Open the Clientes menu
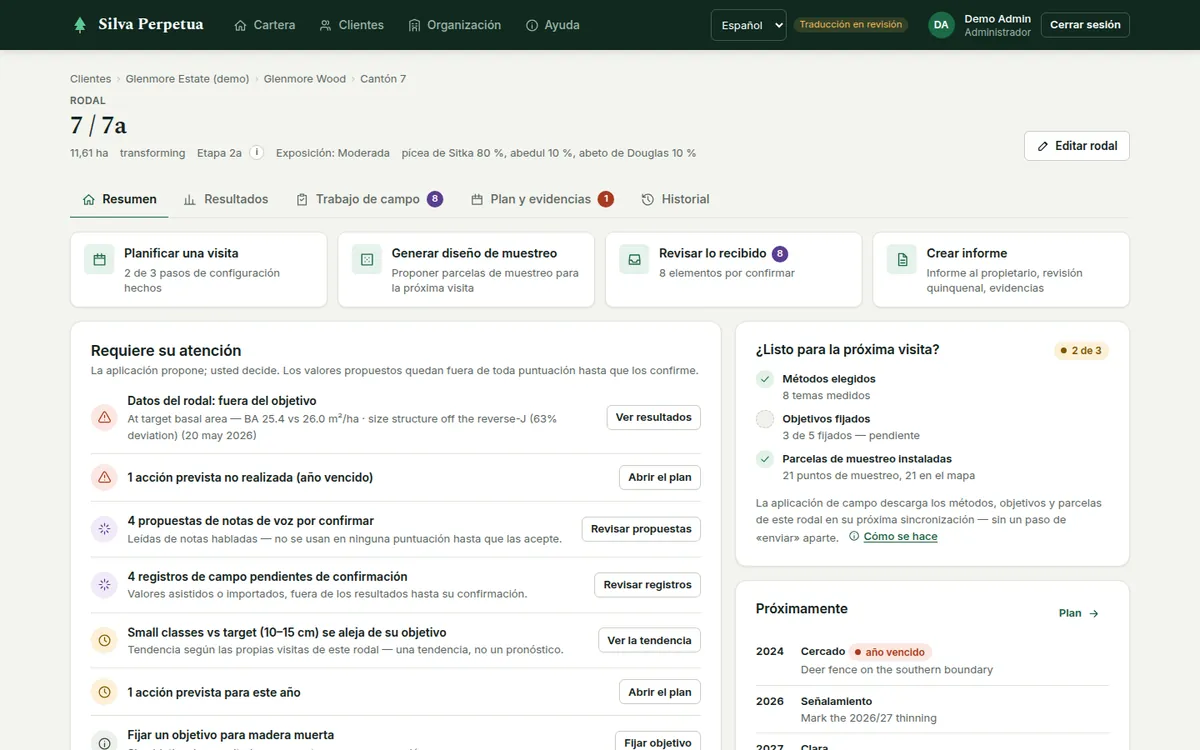 pyautogui.click(x=351, y=25)
